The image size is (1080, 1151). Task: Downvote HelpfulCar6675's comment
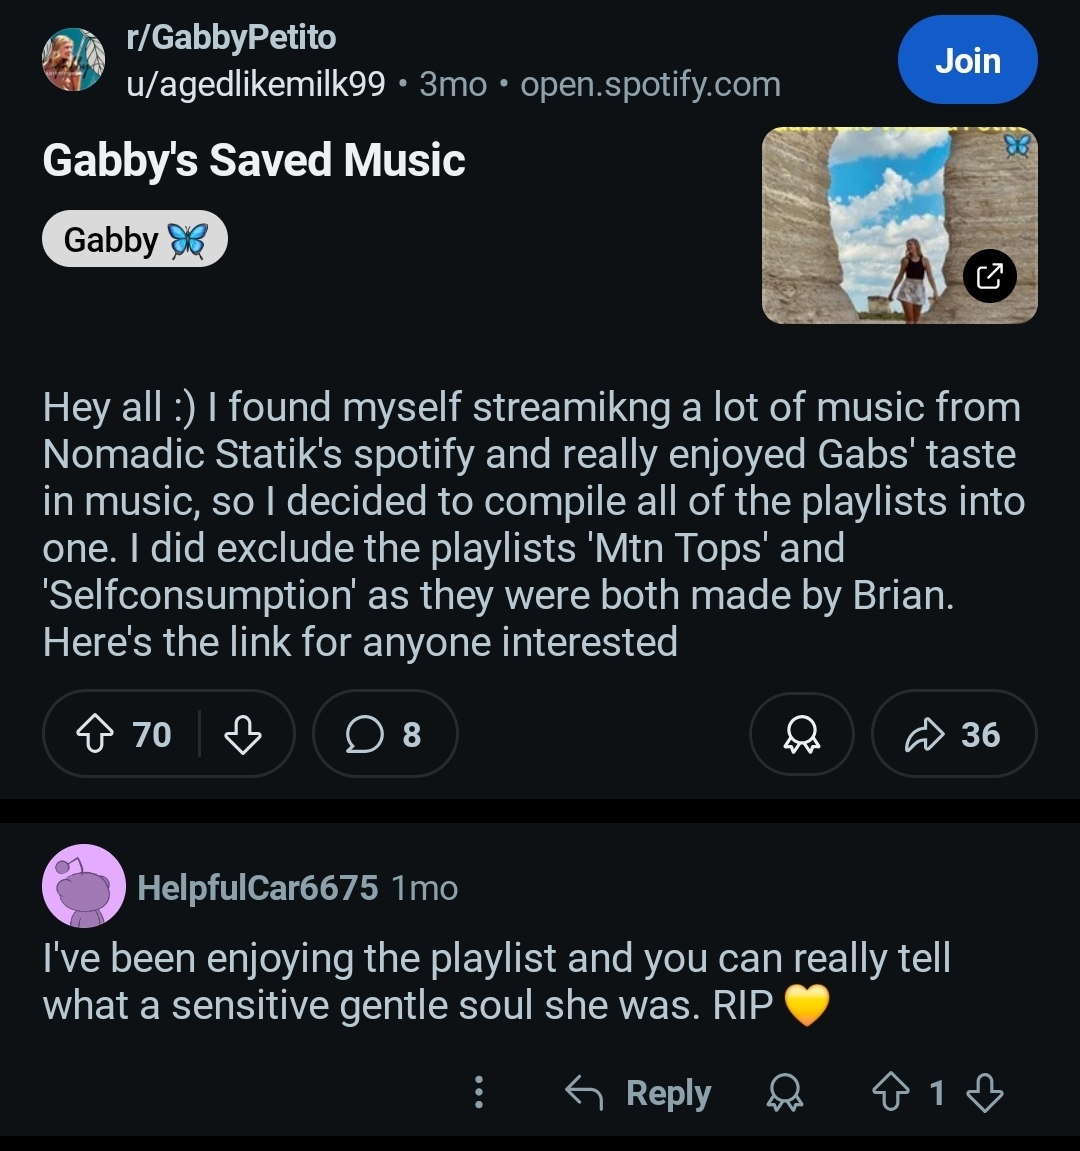985,1092
